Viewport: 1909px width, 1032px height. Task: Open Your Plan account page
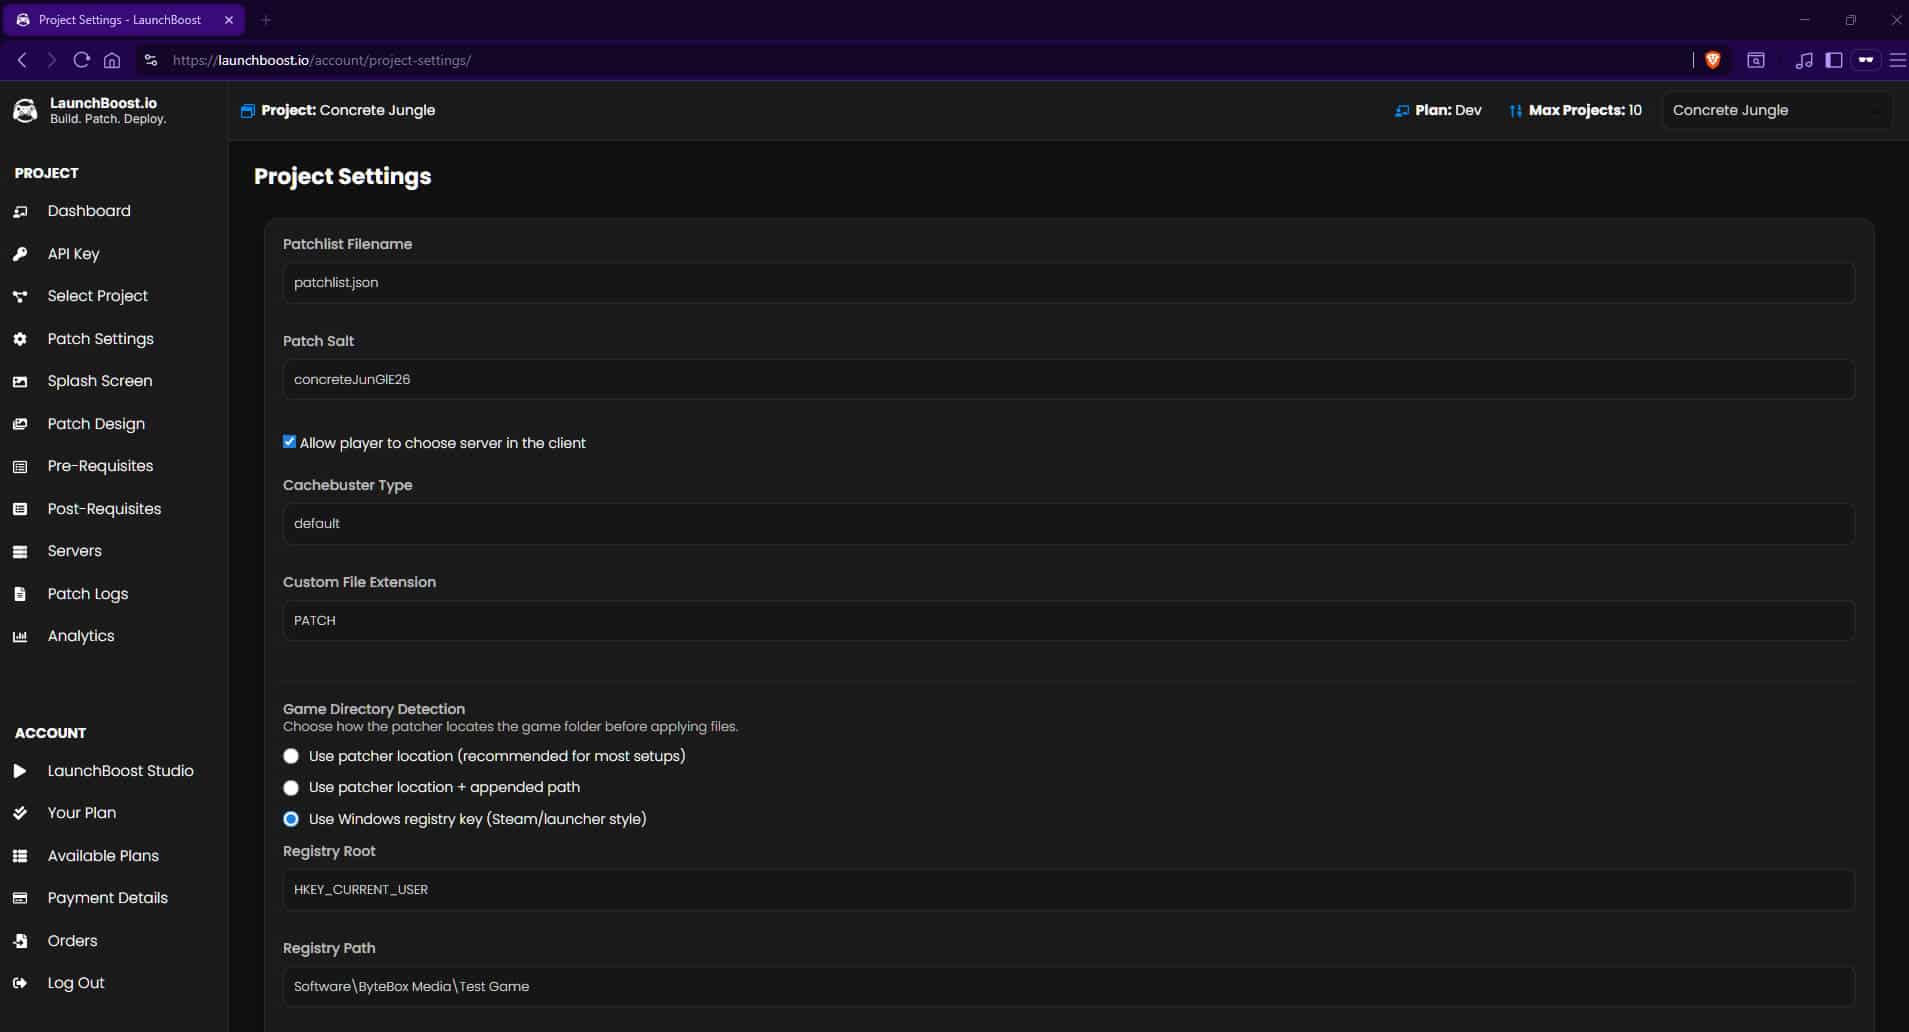(x=82, y=813)
